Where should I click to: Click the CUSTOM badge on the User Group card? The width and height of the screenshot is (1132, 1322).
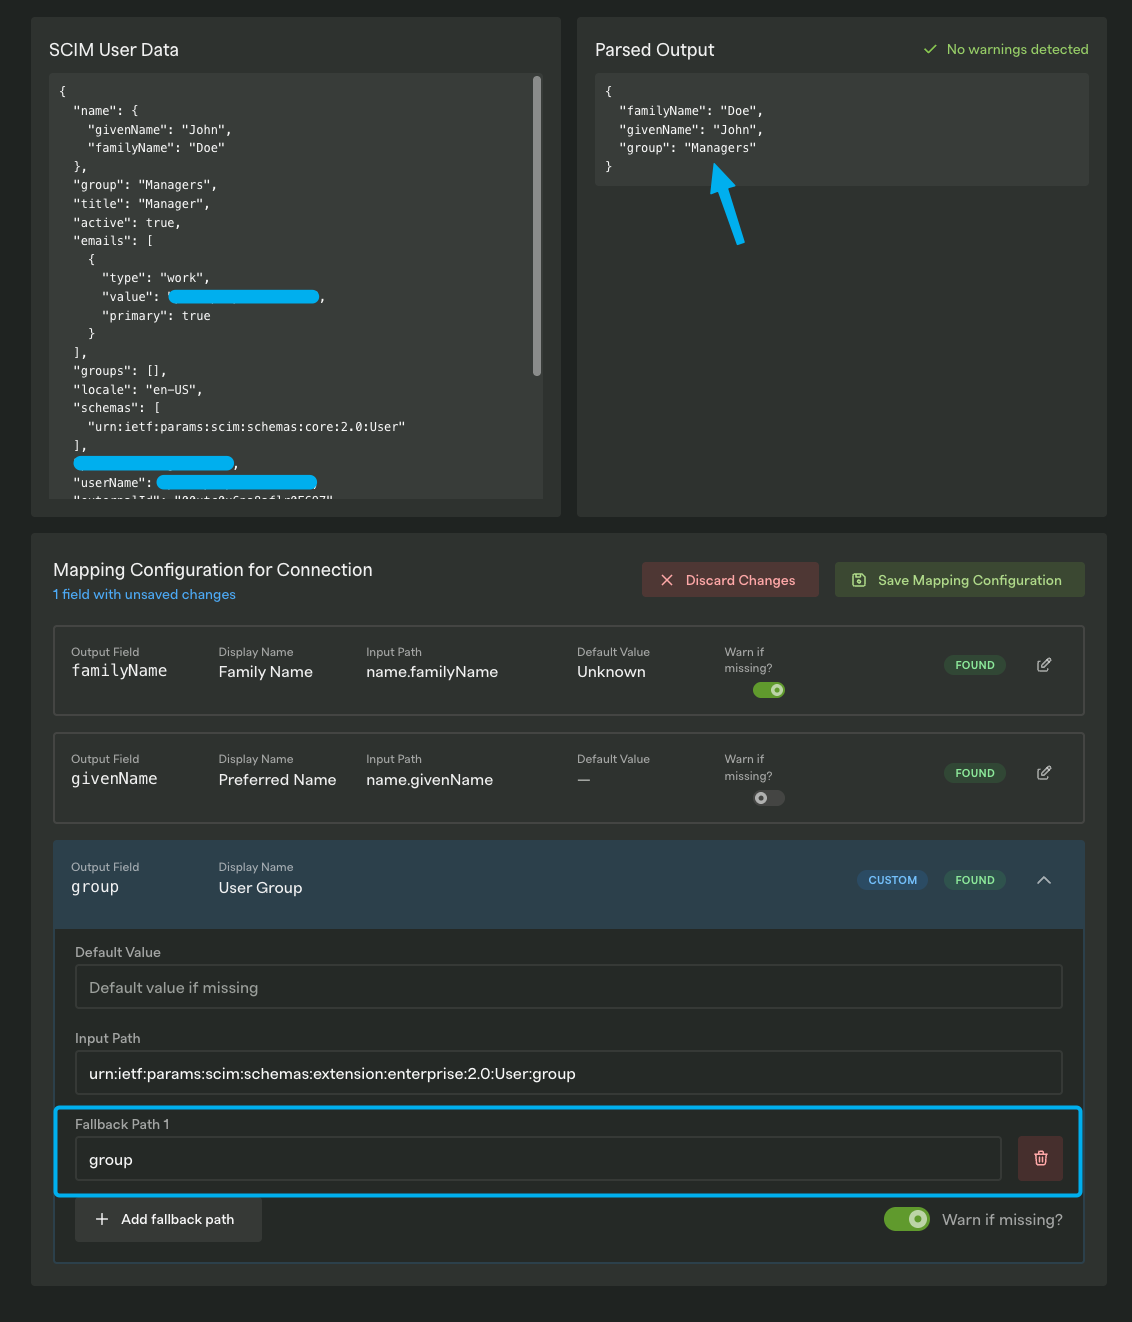pos(892,880)
